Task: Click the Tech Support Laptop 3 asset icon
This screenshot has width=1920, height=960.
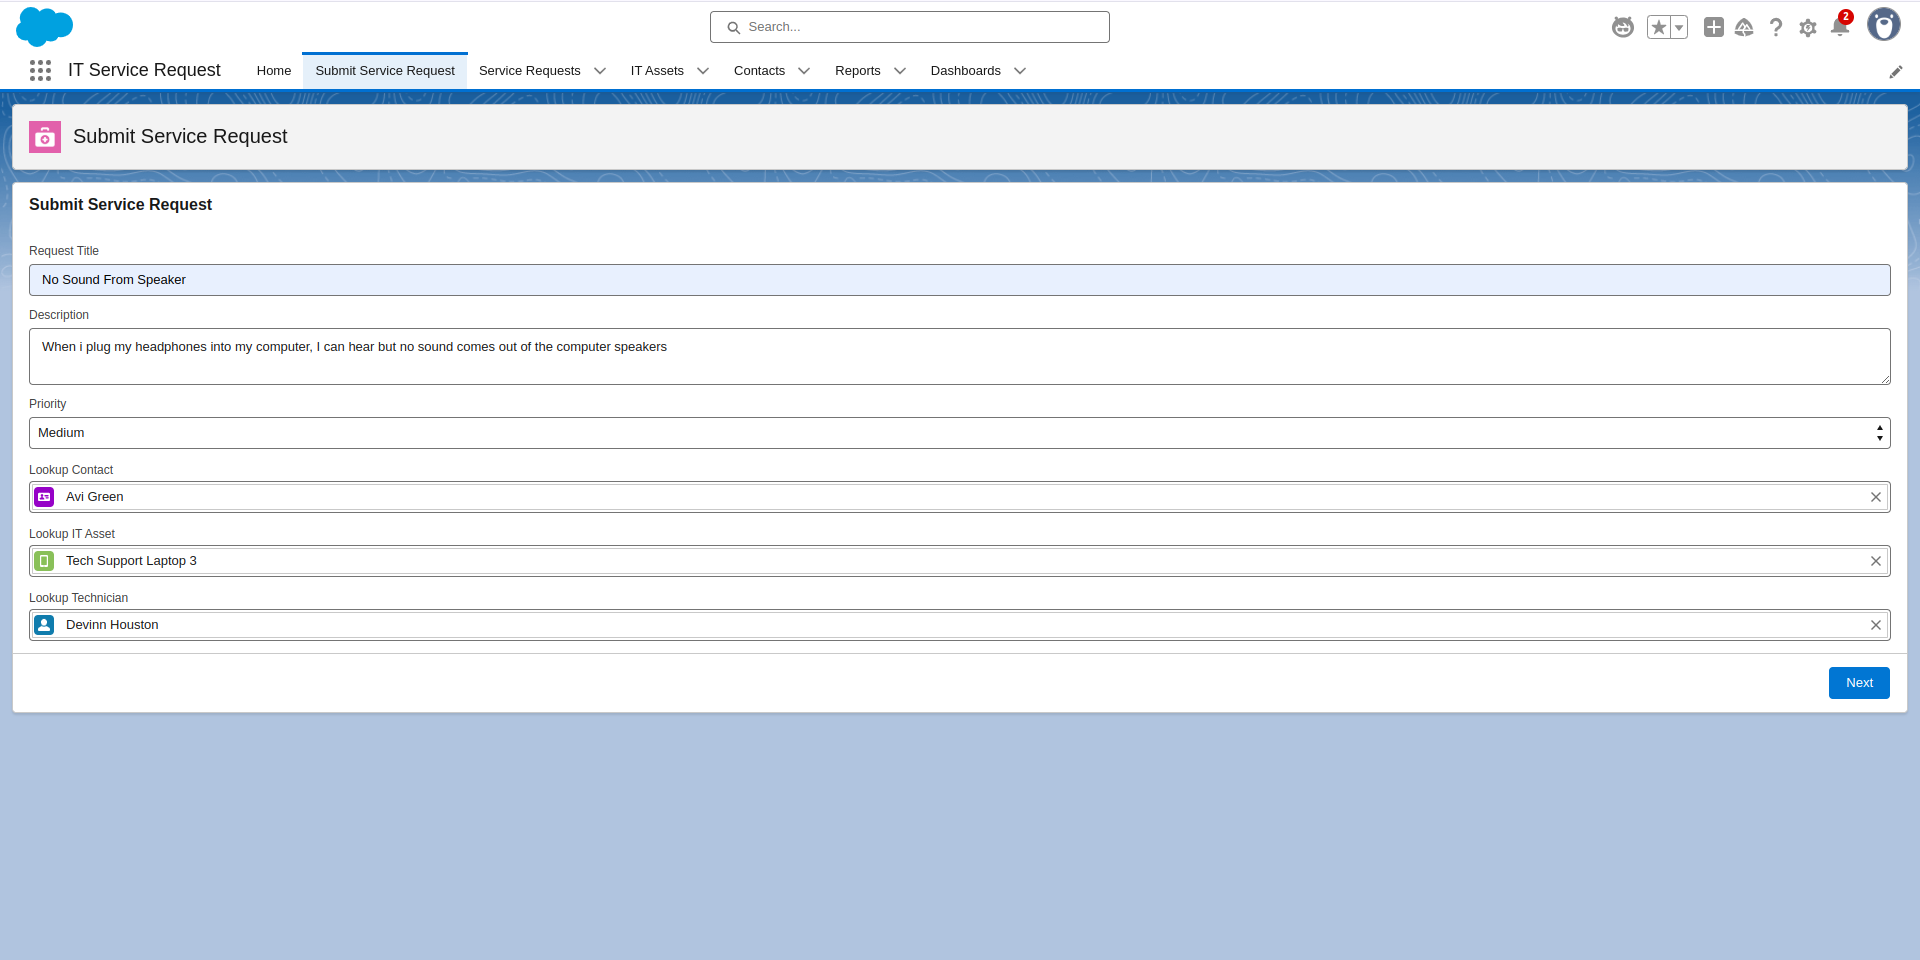Action: coord(44,561)
